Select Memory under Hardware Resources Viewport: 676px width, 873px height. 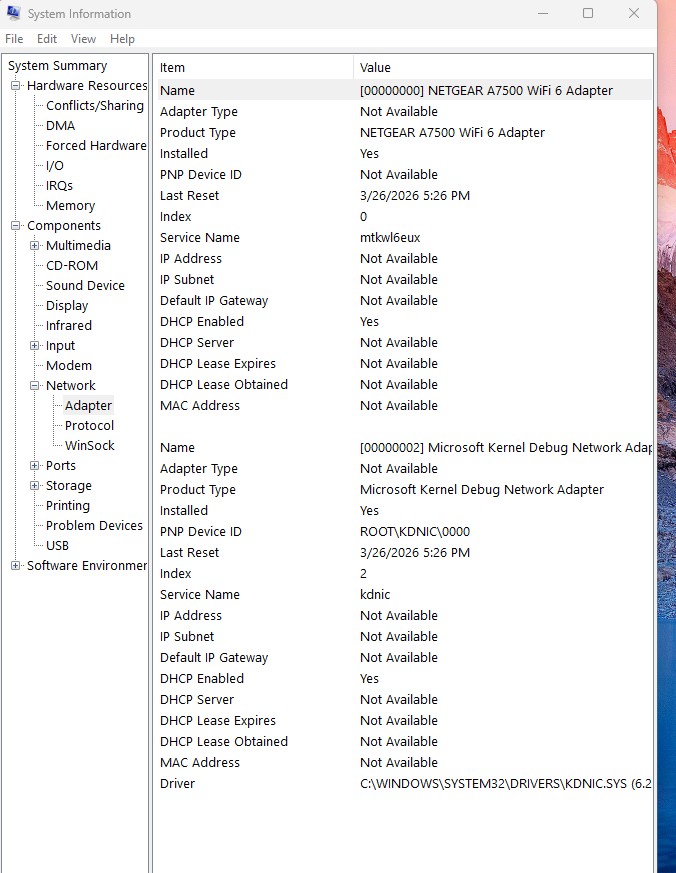pyautogui.click(x=70, y=206)
